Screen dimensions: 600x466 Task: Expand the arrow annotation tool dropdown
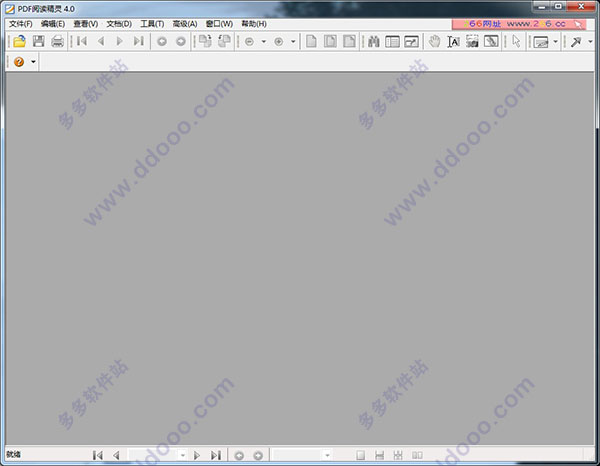tap(590, 41)
